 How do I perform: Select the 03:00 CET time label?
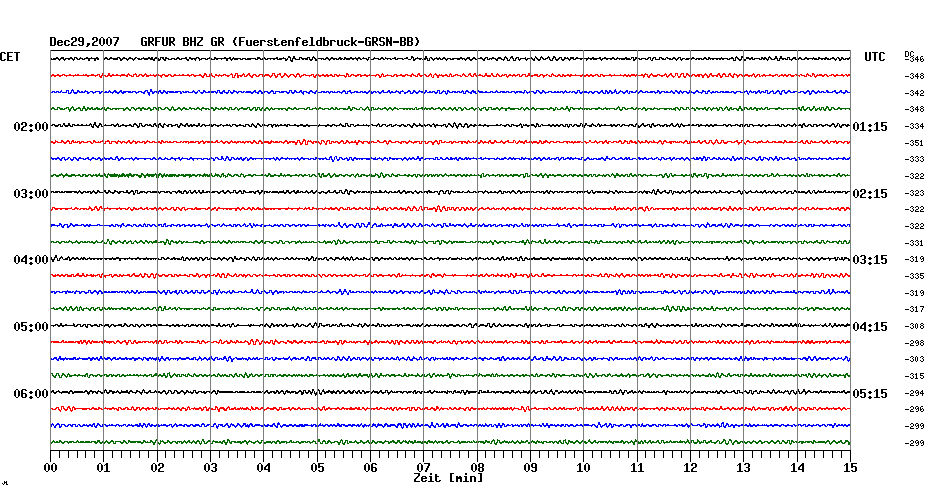(31, 194)
